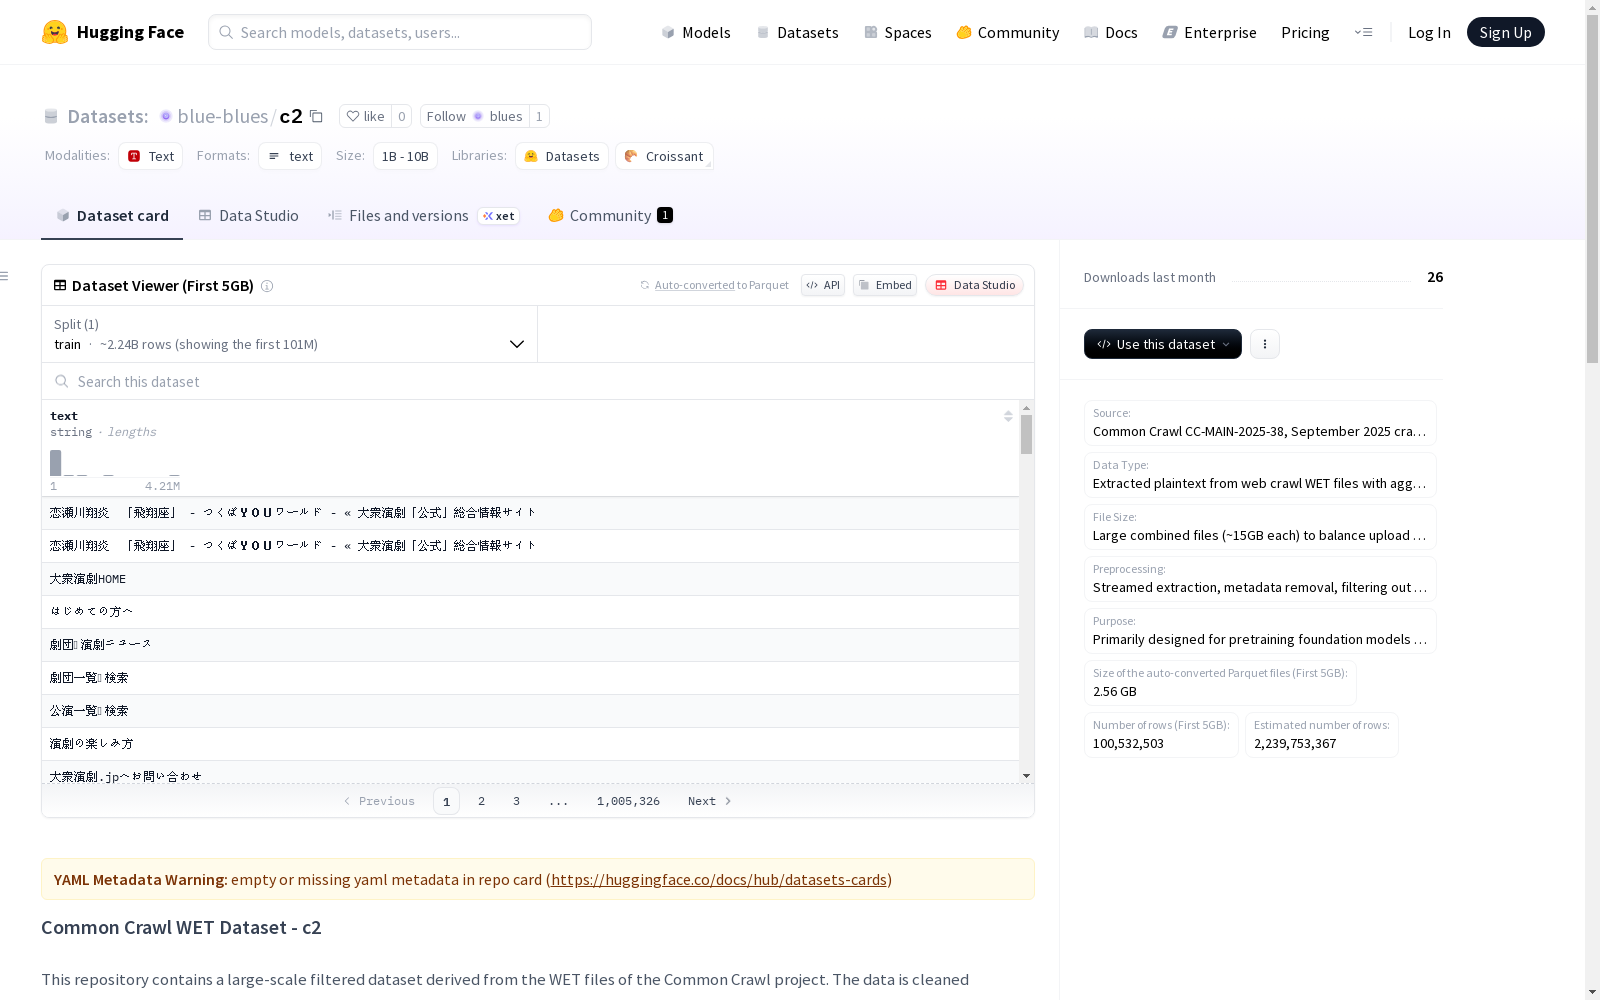Screen dimensions: 1600x1000
Task: Open the Files and versions tab
Action: [x=423, y=216]
